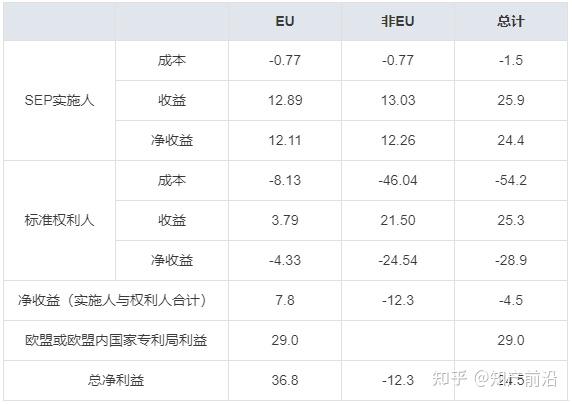Select the -54.2 total cost cell
This screenshot has height=404, width=572.
(511, 180)
